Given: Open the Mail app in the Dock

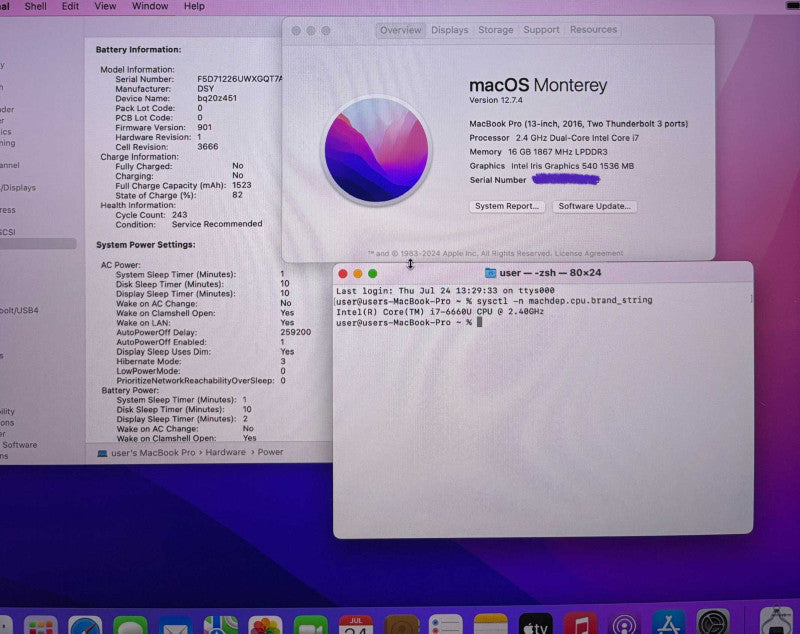Looking at the screenshot, I should coord(175,625).
